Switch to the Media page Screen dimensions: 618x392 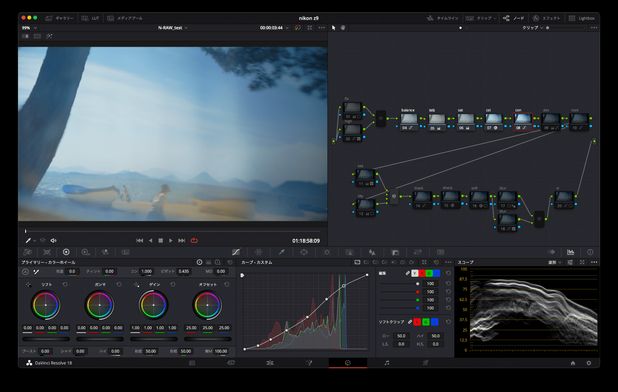coord(192,363)
